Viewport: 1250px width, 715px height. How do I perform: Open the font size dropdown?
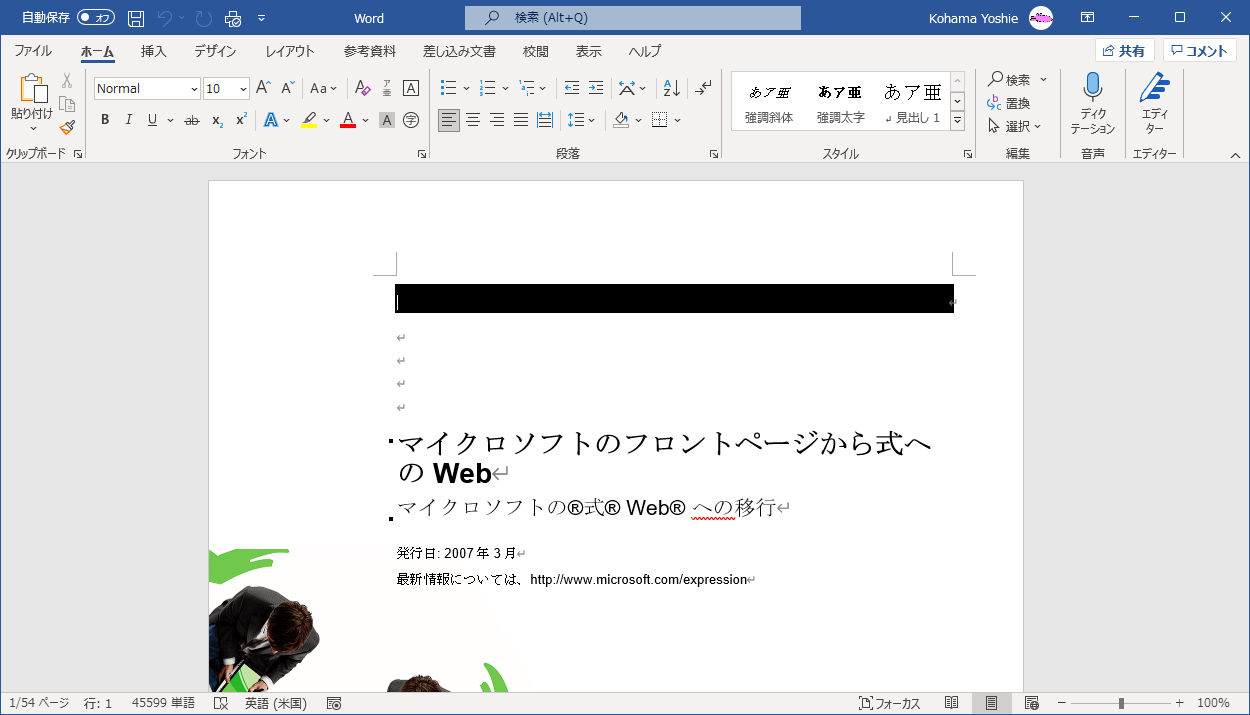(x=243, y=89)
